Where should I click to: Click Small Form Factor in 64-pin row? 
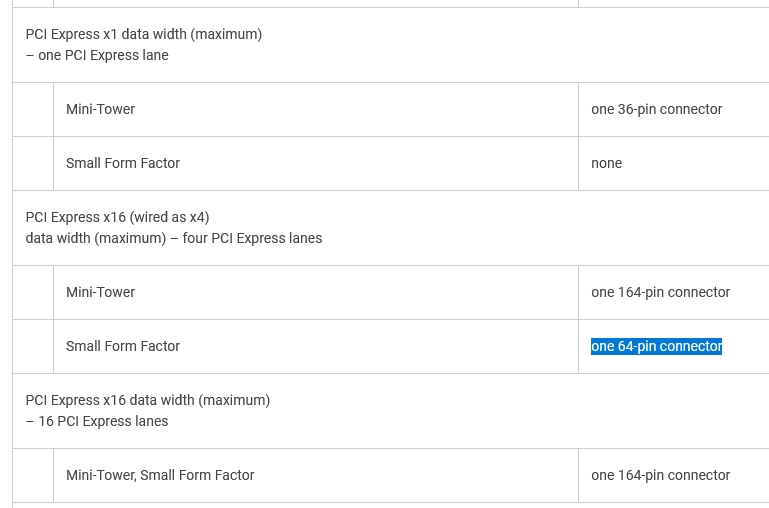click(123, 346)
